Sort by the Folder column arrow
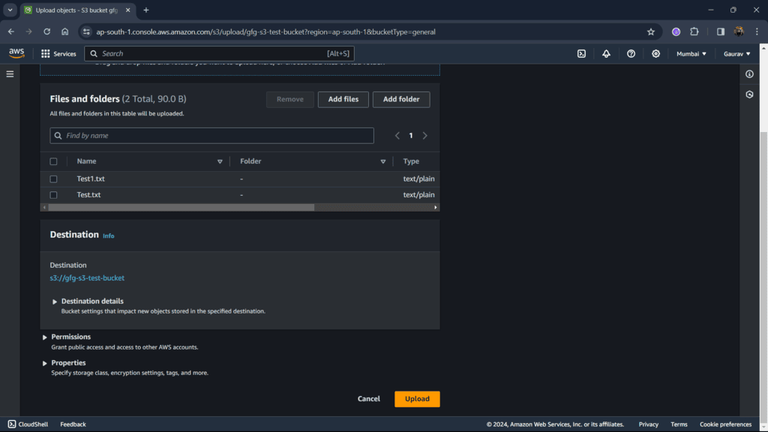Image resolution: width=768 pixels, height=432 pixels. pos(383,162)
